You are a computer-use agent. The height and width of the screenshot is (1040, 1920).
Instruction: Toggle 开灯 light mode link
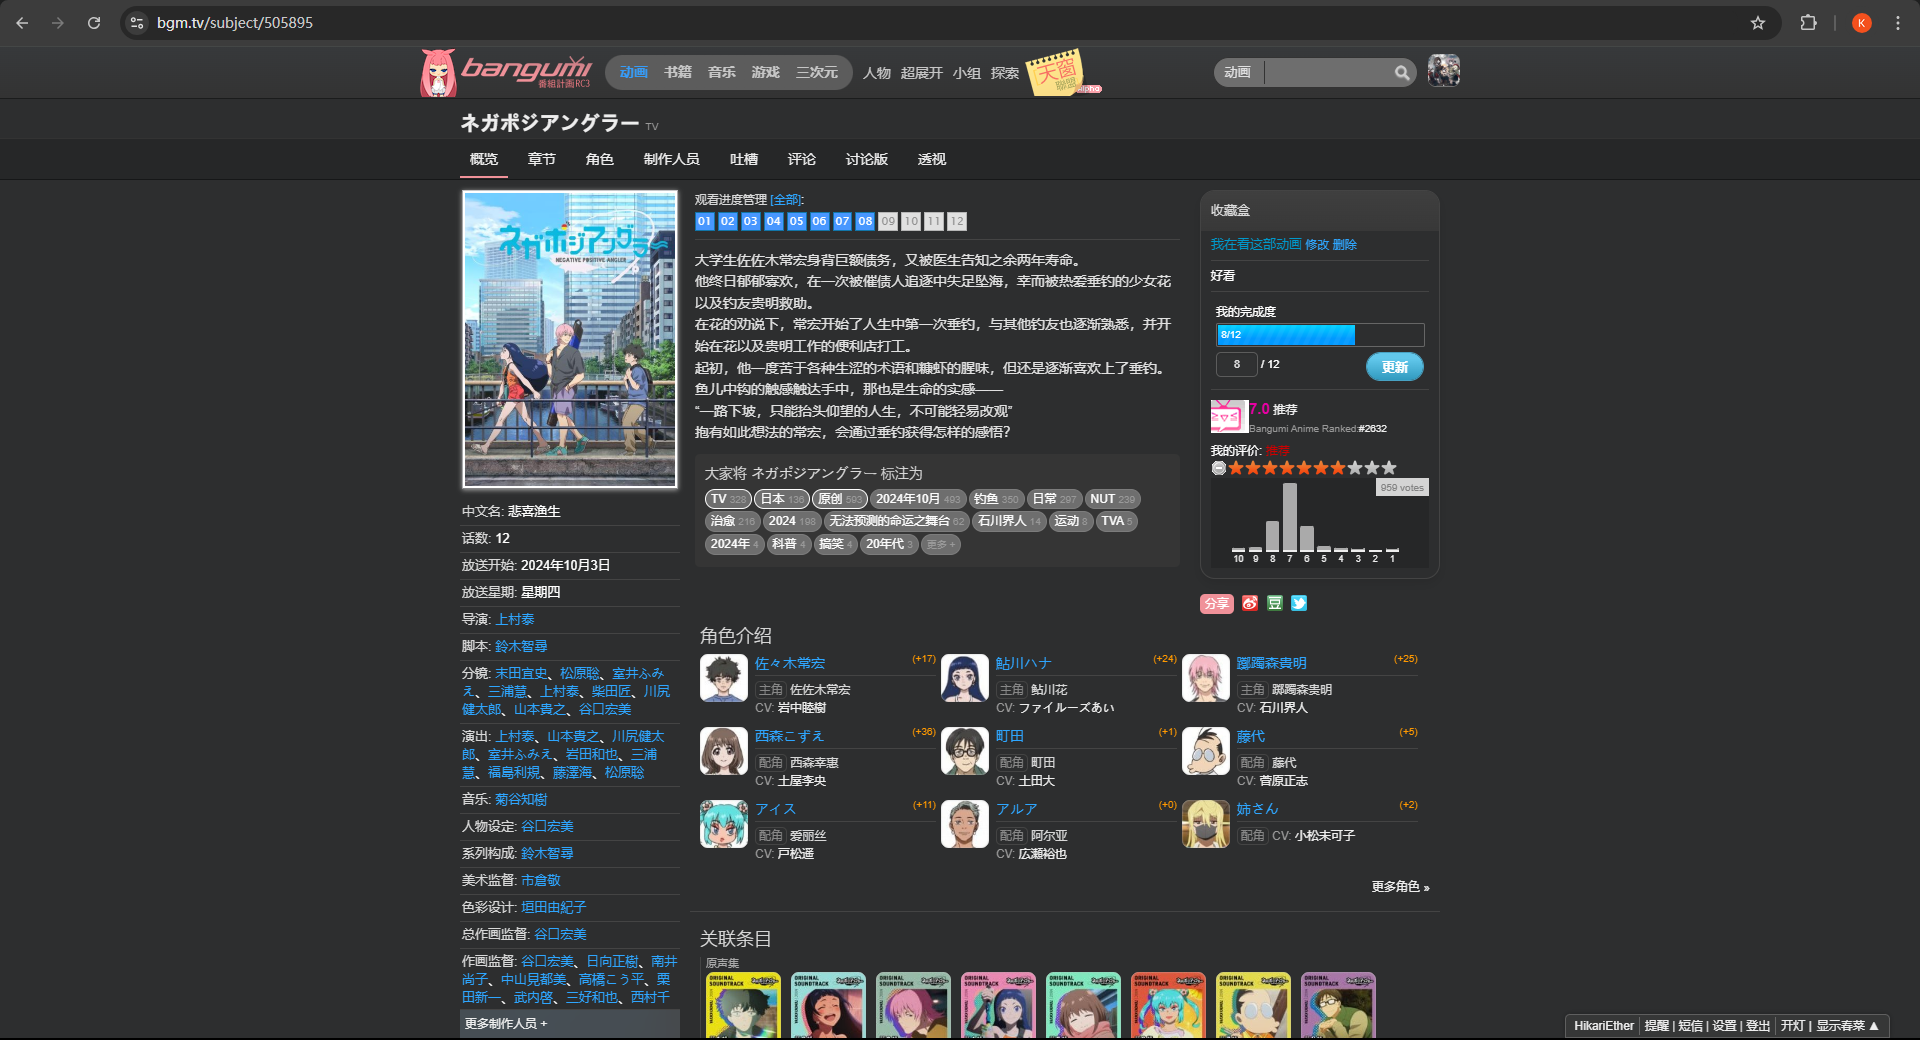(x=1792, y=1026)
